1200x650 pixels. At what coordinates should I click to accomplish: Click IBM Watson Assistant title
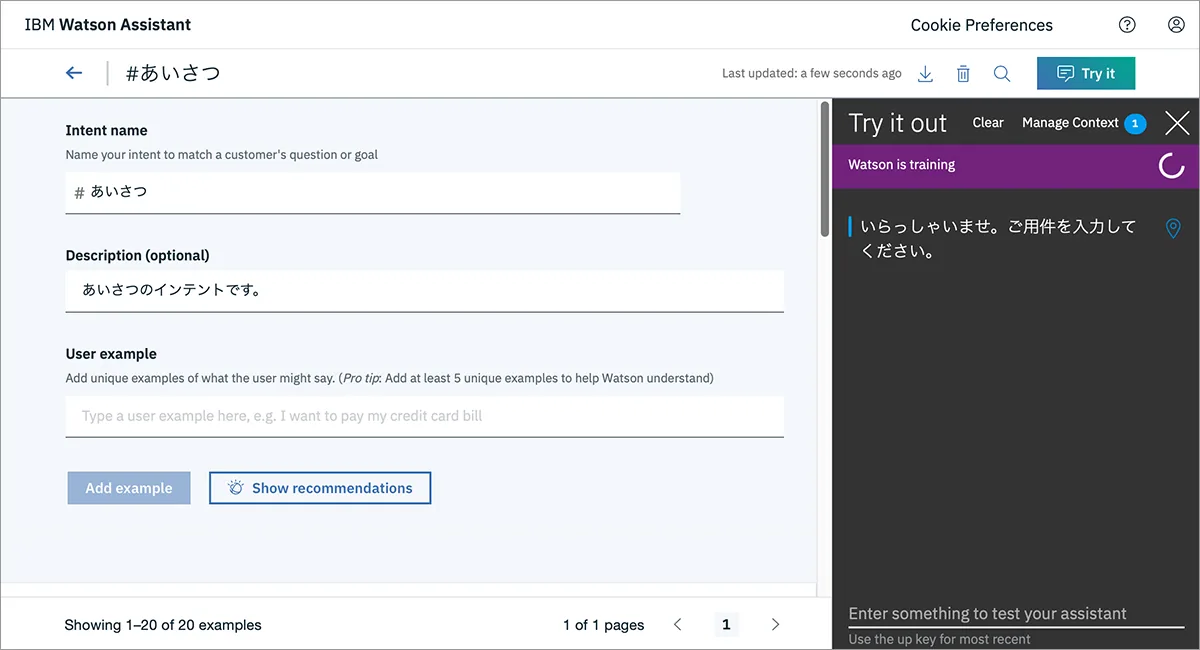108,24
